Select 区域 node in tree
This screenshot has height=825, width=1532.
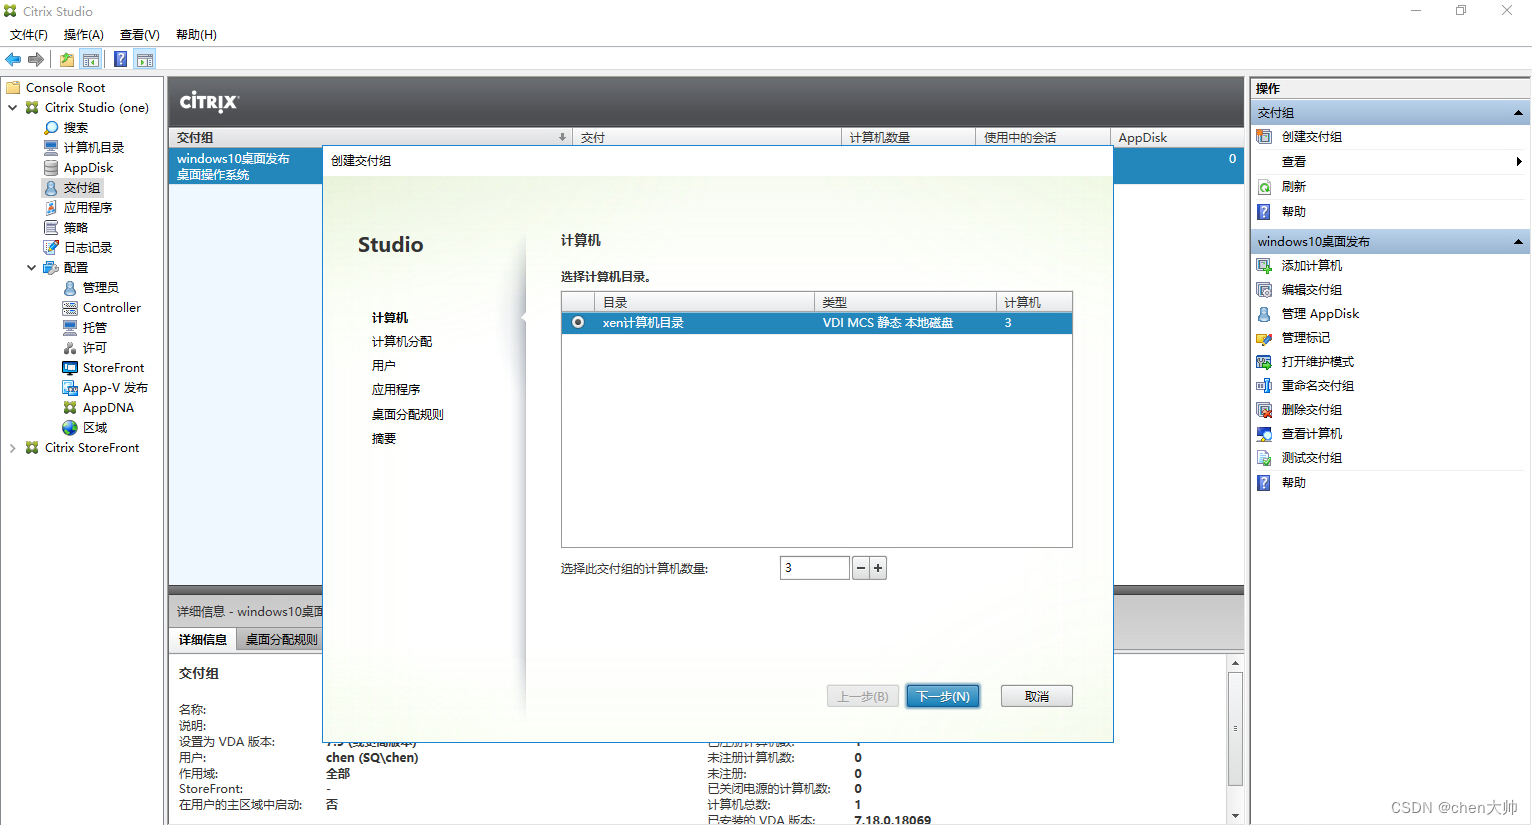tap(94, 428)
